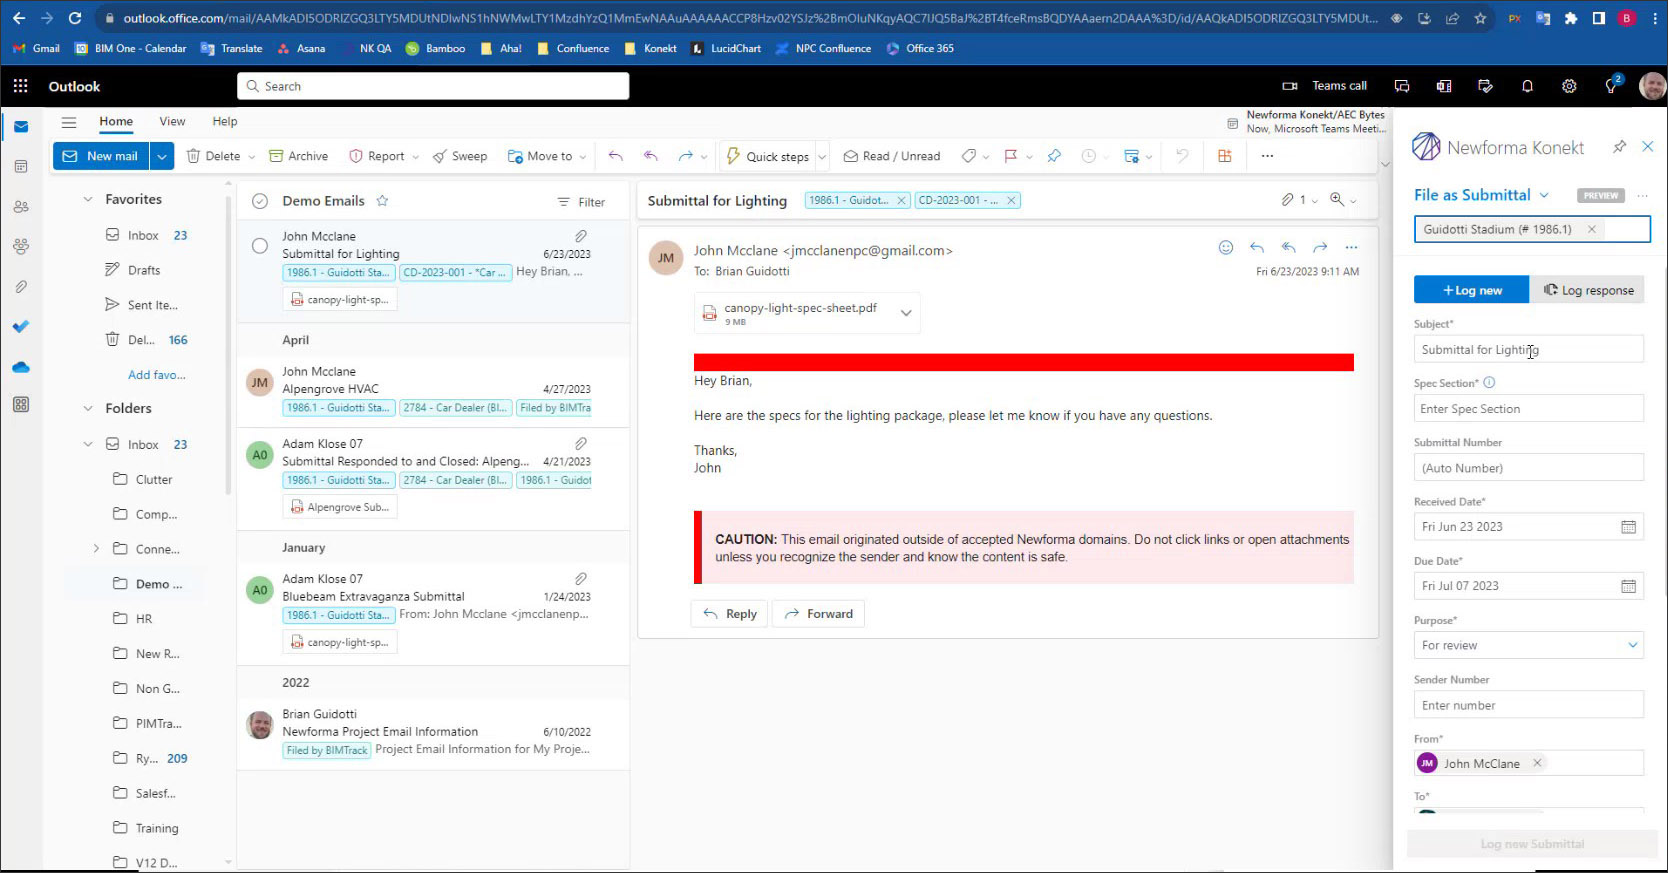Select all messages circle in Demo Emails
Viewport: 1668px width, 873px height.
260,201
